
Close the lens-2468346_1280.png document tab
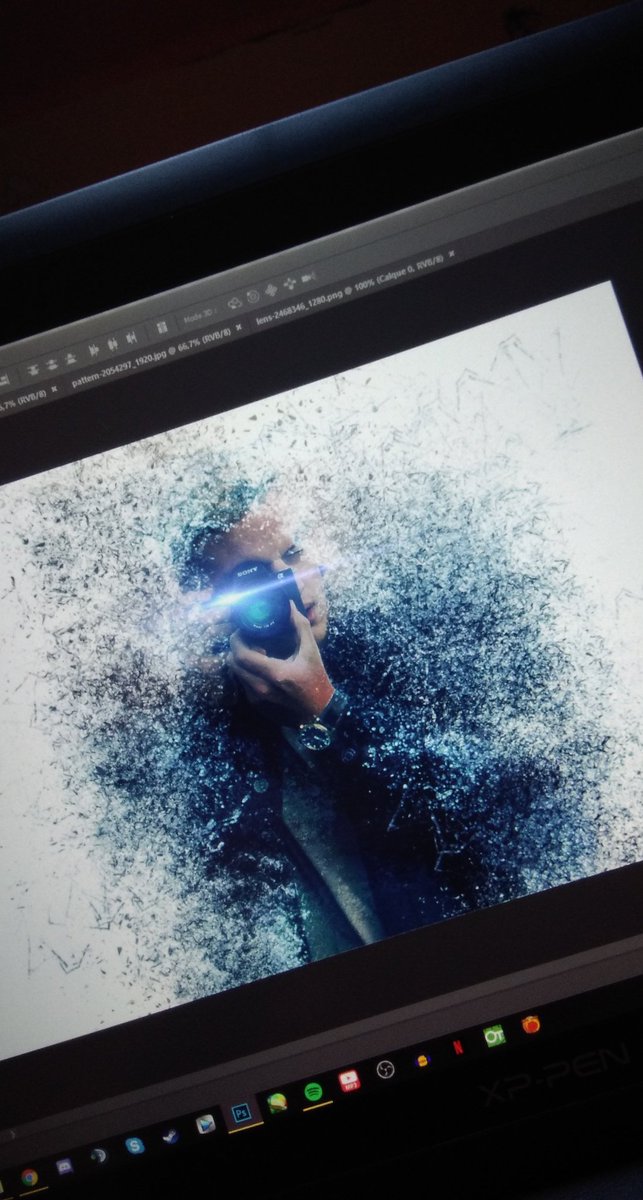tap(451, 254)
